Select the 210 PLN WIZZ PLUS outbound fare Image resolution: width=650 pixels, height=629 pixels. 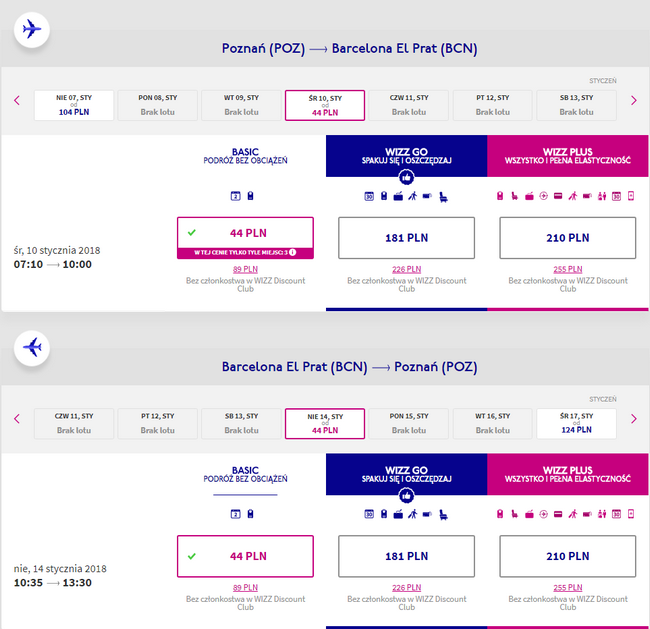coord(567,238)
